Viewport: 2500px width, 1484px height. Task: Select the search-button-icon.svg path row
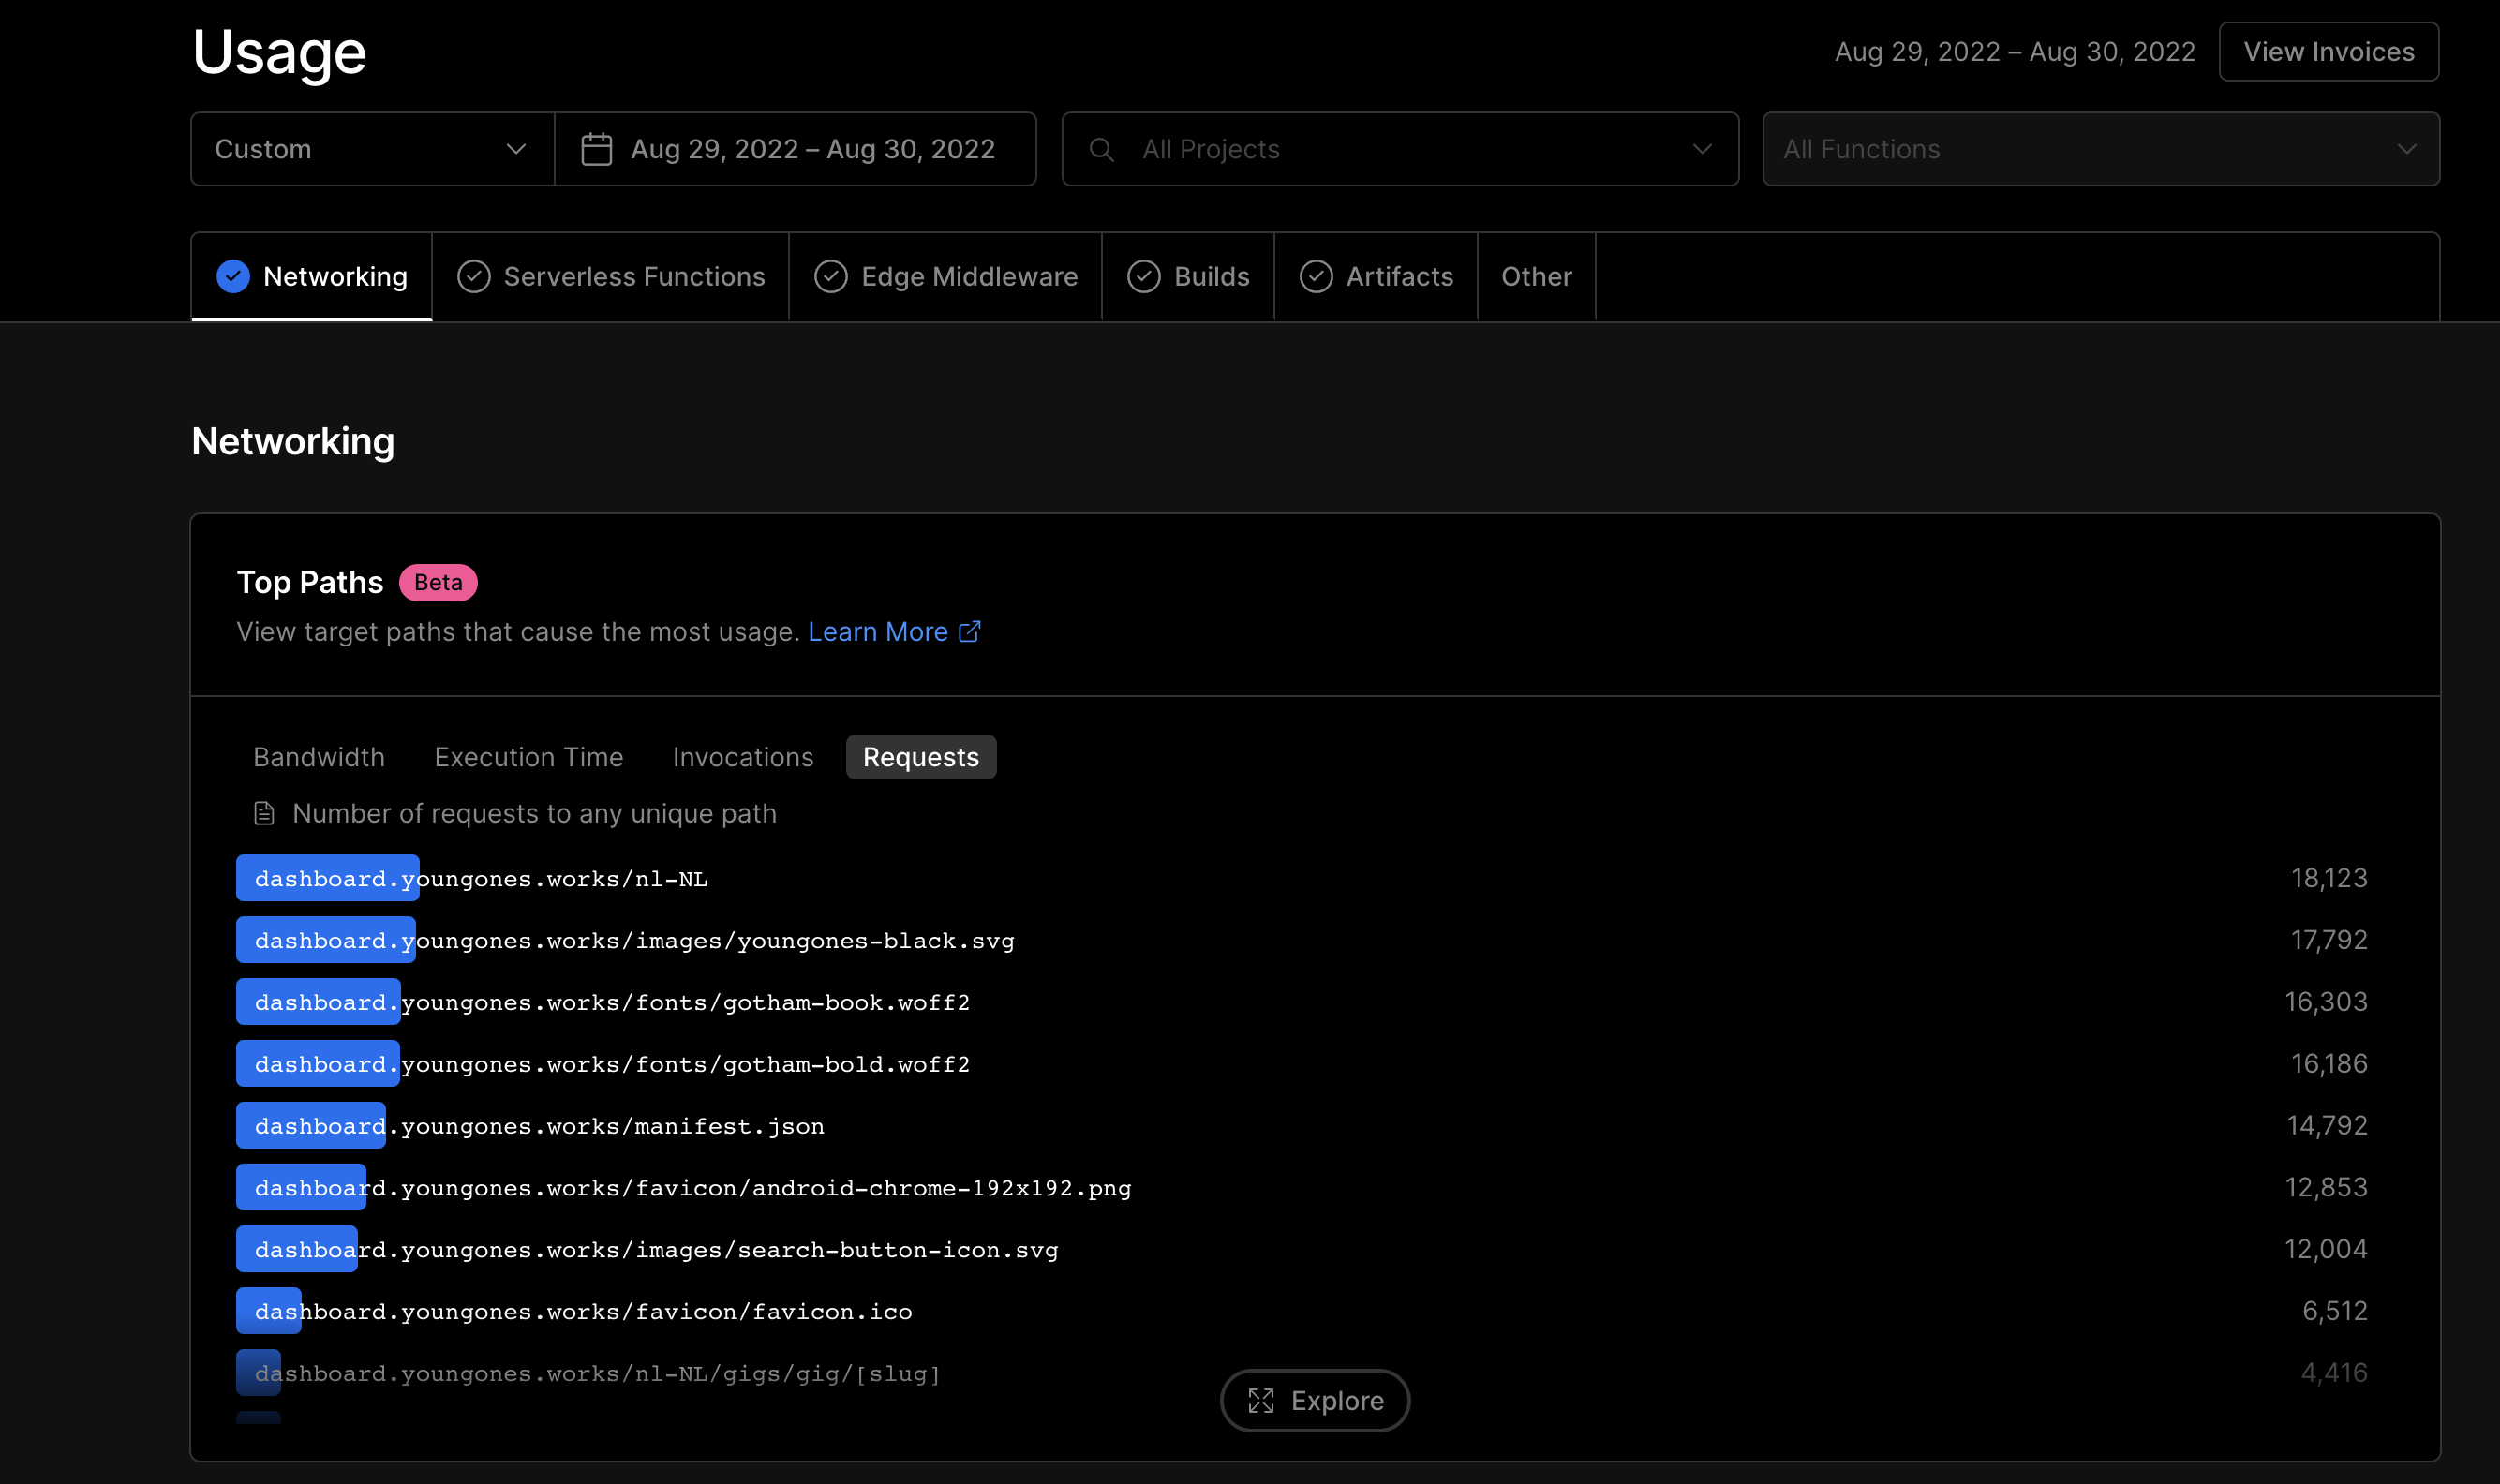(1302, 1249)
